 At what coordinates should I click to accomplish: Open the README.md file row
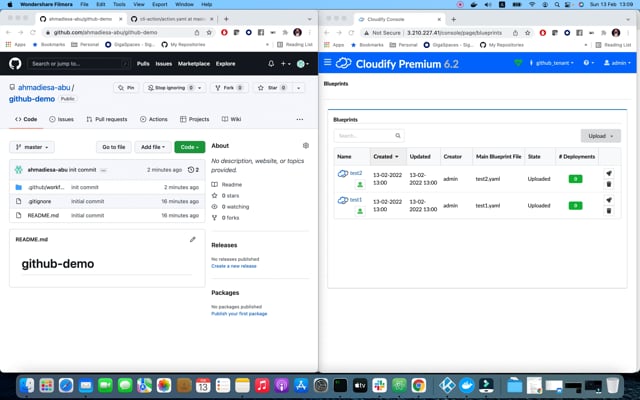(107, 216)
